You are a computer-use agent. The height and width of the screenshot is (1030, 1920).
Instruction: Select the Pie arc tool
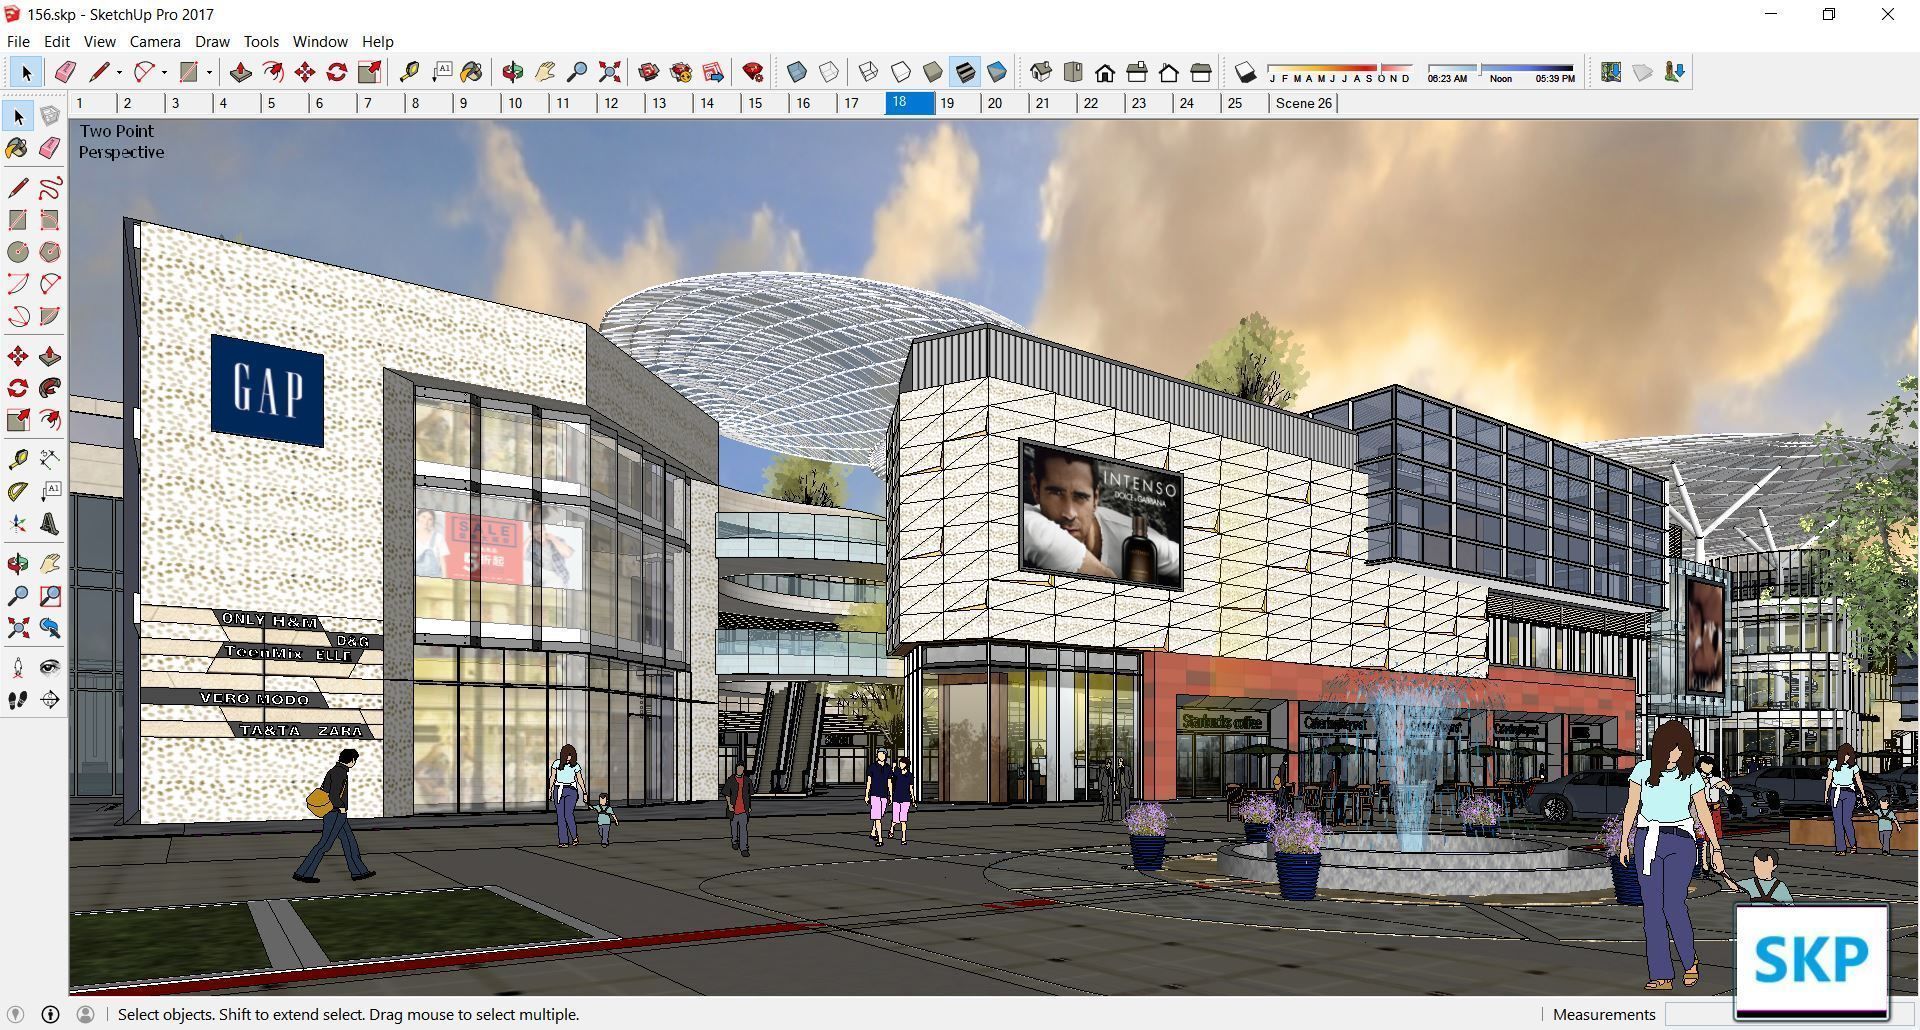(50, 316)
